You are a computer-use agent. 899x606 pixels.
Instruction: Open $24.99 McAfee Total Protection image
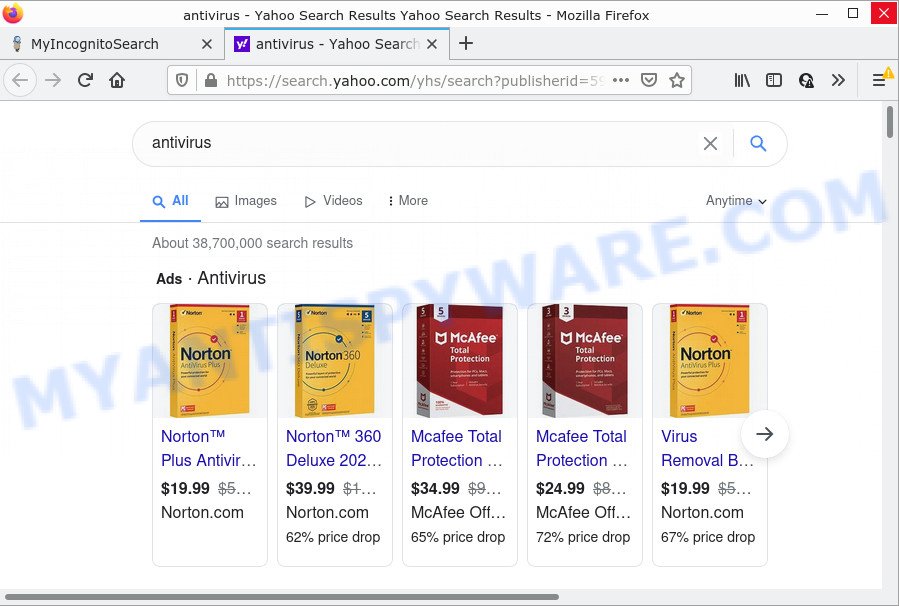tap(585, 361)
